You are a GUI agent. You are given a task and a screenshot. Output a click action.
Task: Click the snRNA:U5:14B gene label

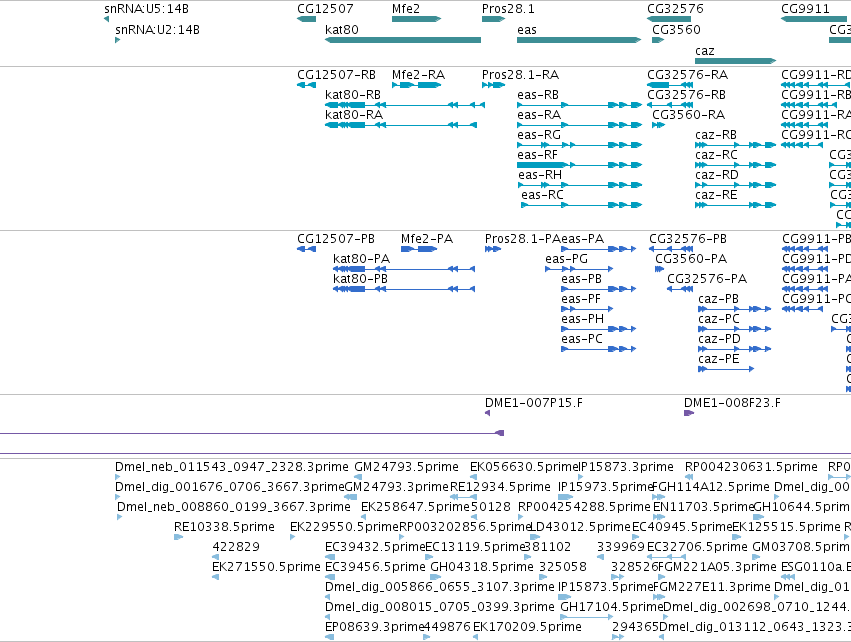click(x=147, y=9)
